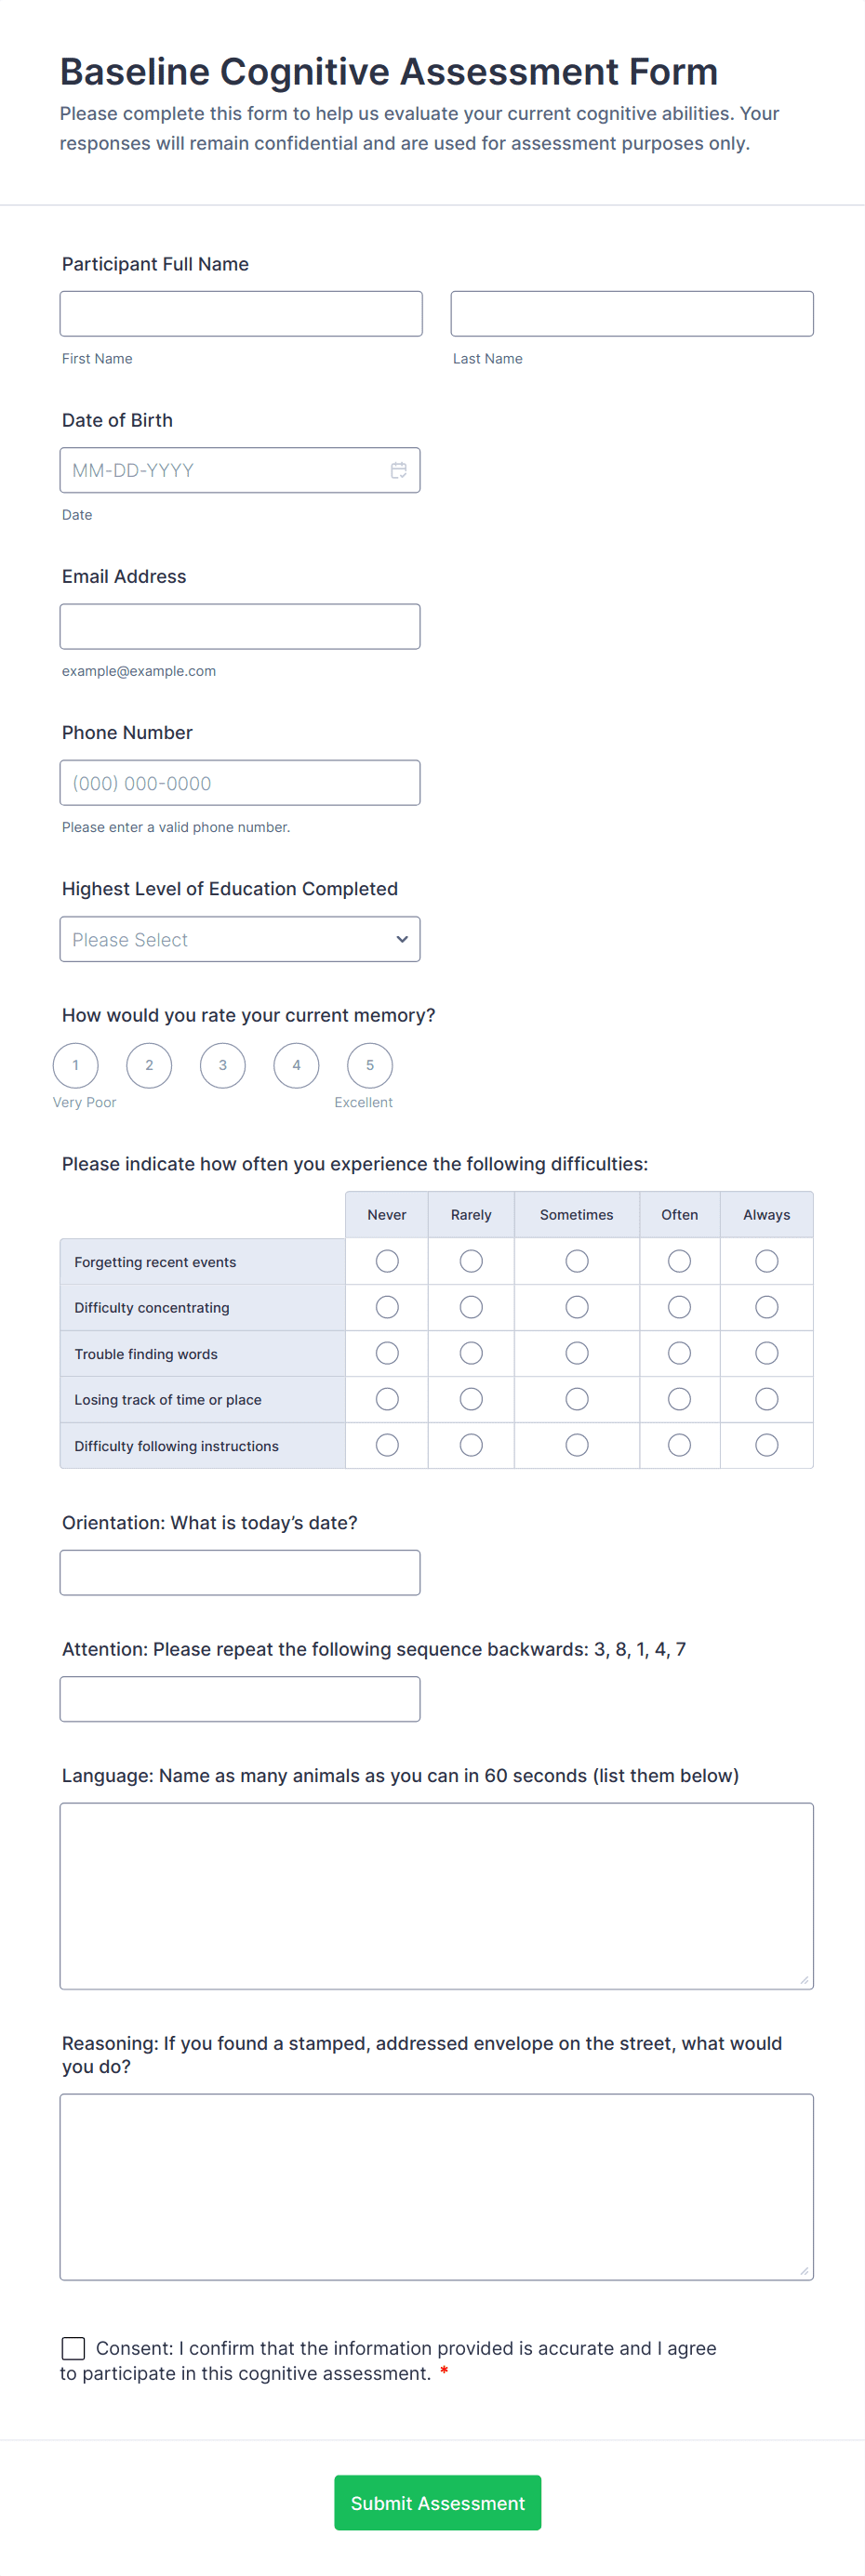The width and height of the screenshot is (865, 2576).
Task: Click the animals list text area
Action: coord(437,1896)
